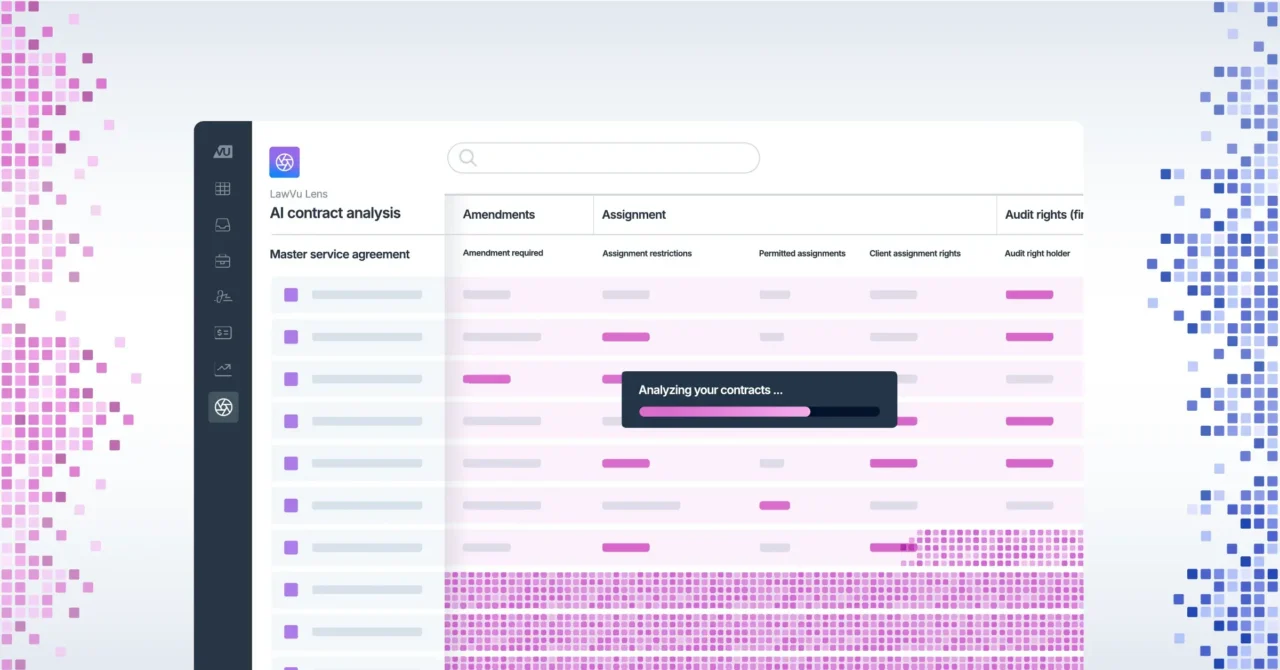Click the purple LawVu Lens app logo

tap(284, 162)
